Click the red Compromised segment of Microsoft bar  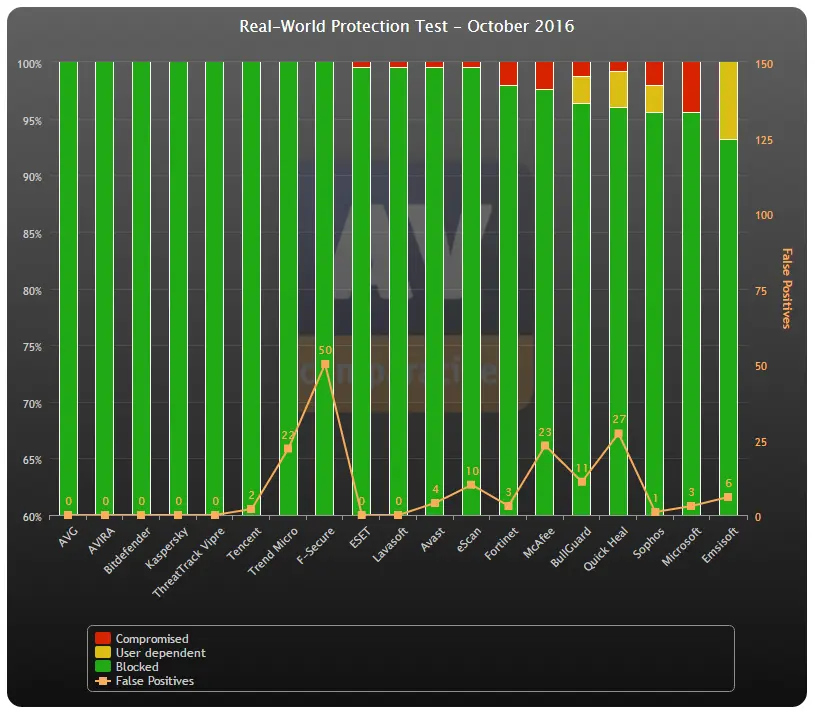(691, 87)
